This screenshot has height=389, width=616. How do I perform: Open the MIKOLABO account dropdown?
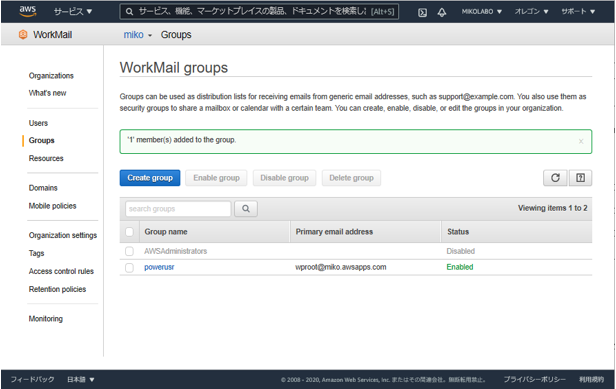coord(482,12)
